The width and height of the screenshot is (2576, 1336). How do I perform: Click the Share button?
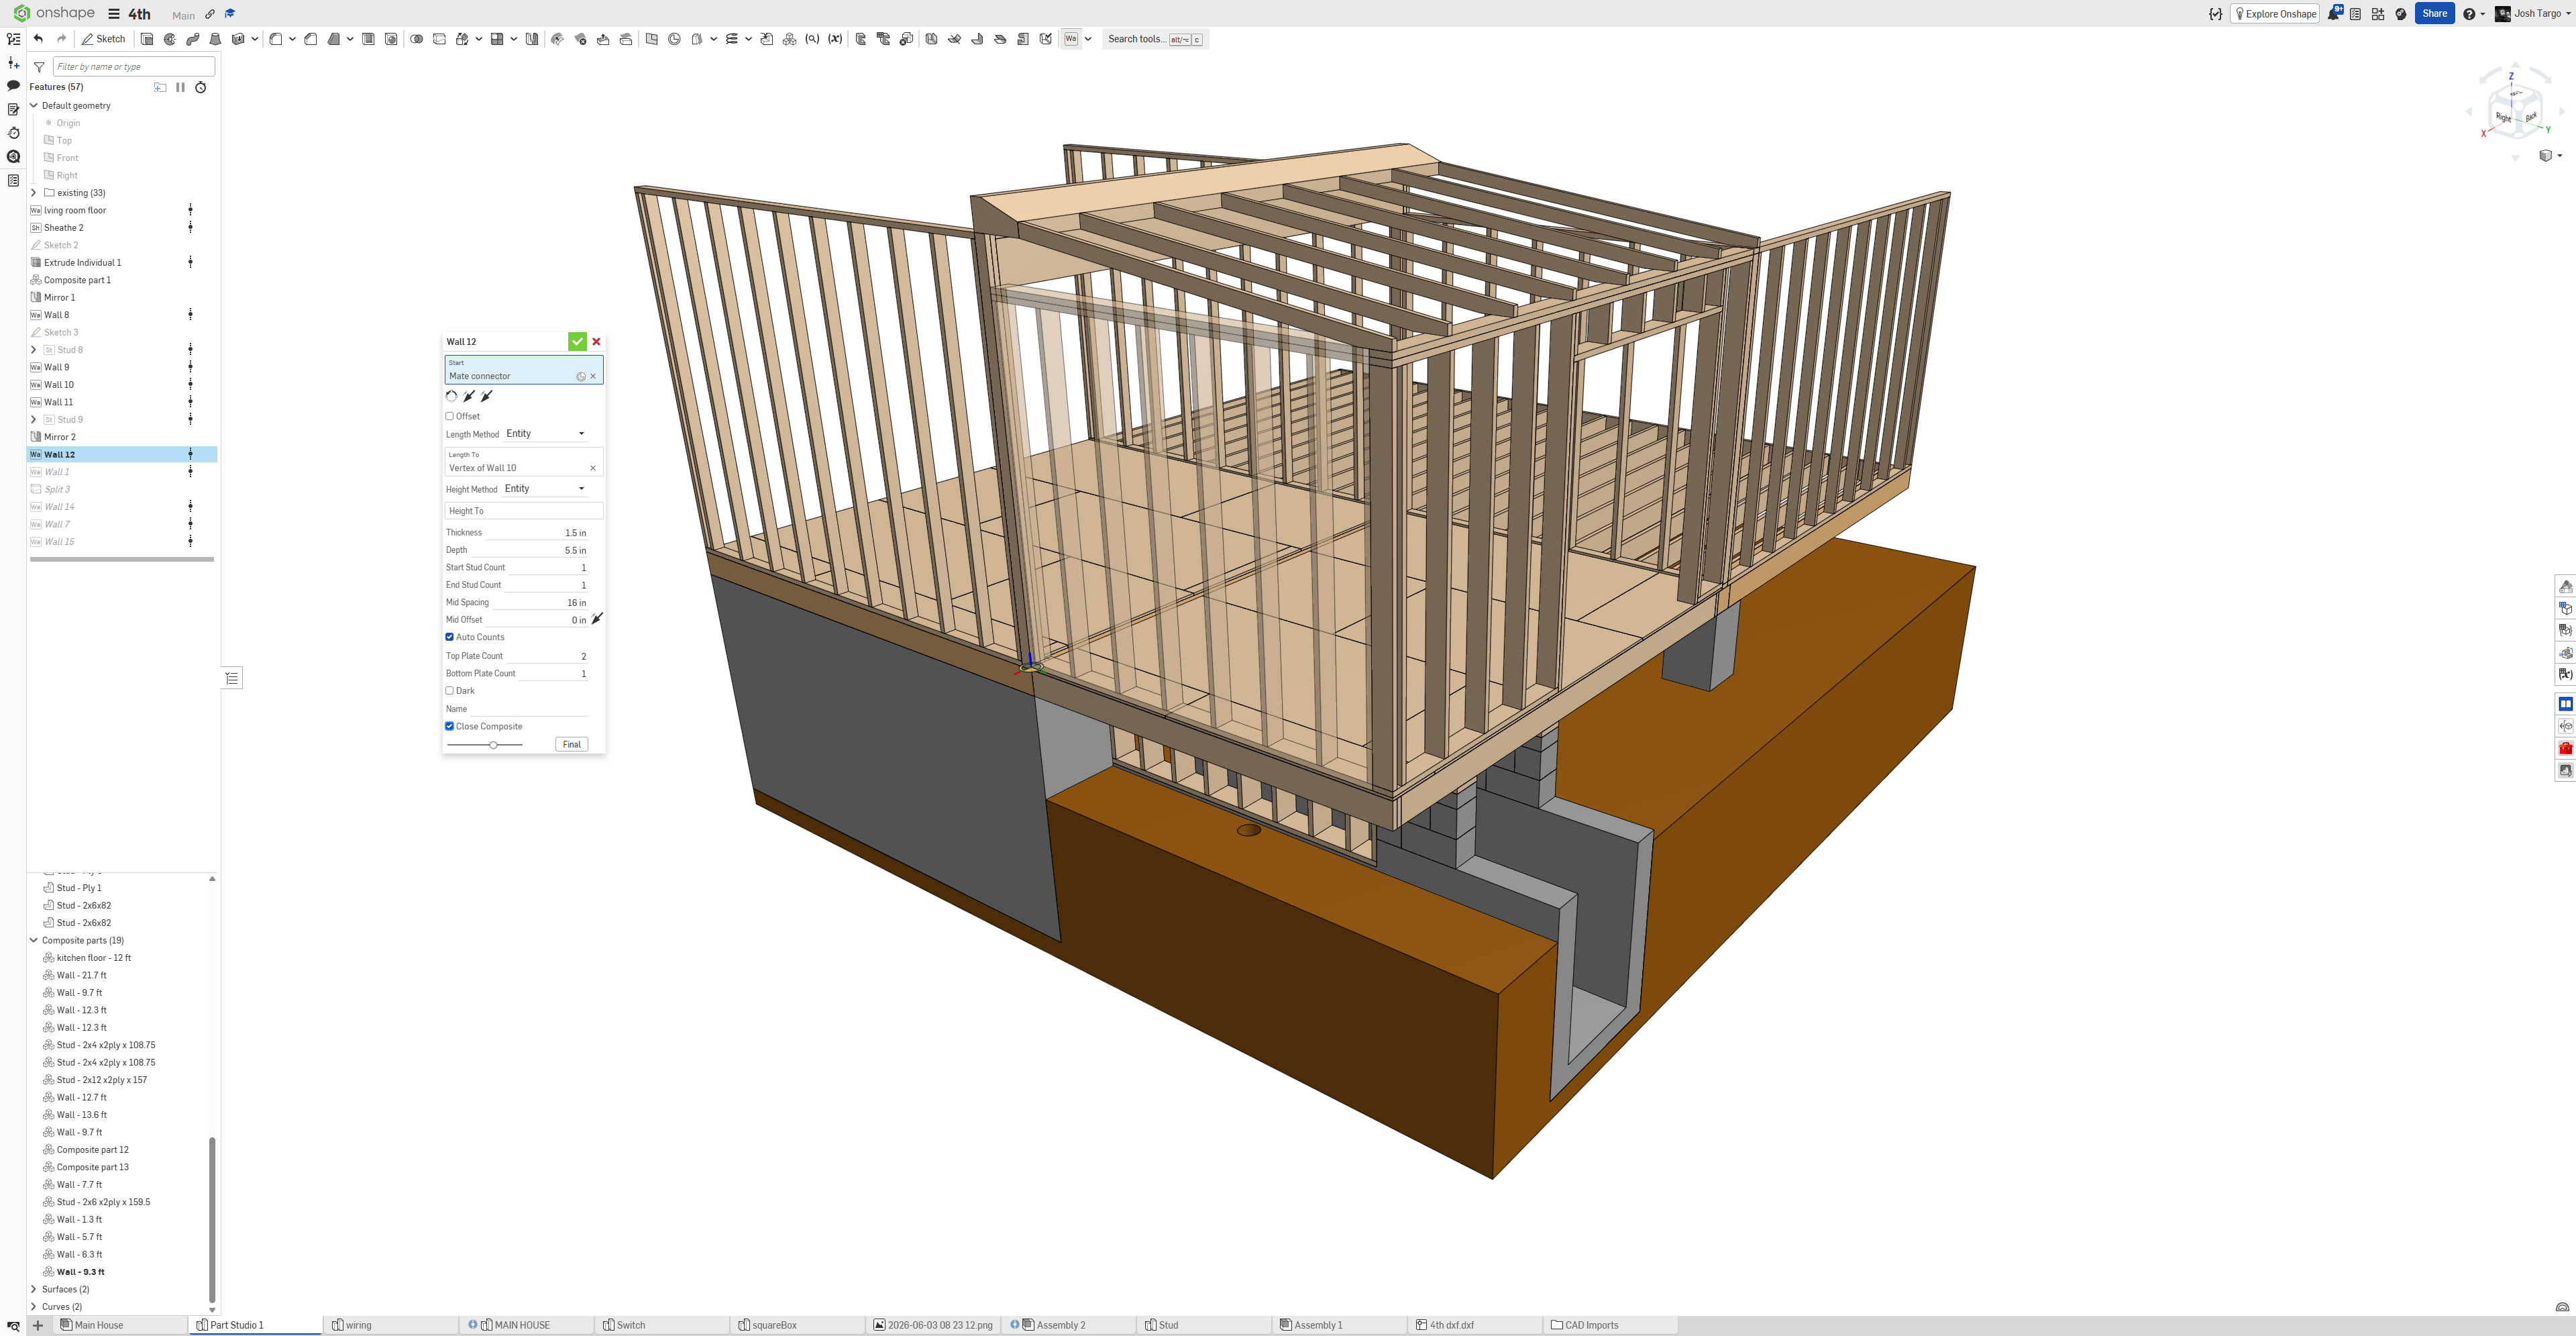[2434, 14]
